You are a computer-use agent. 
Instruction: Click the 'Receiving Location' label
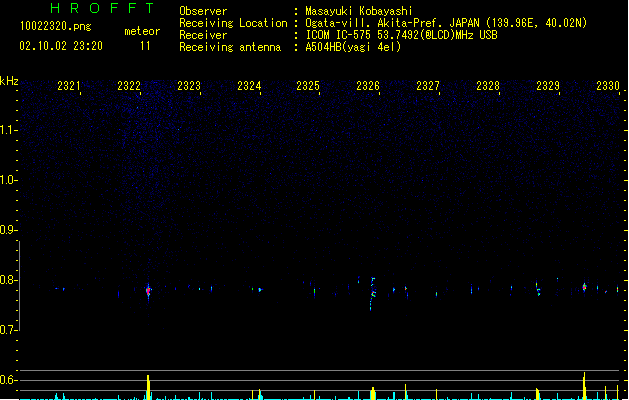pos(233,23)
